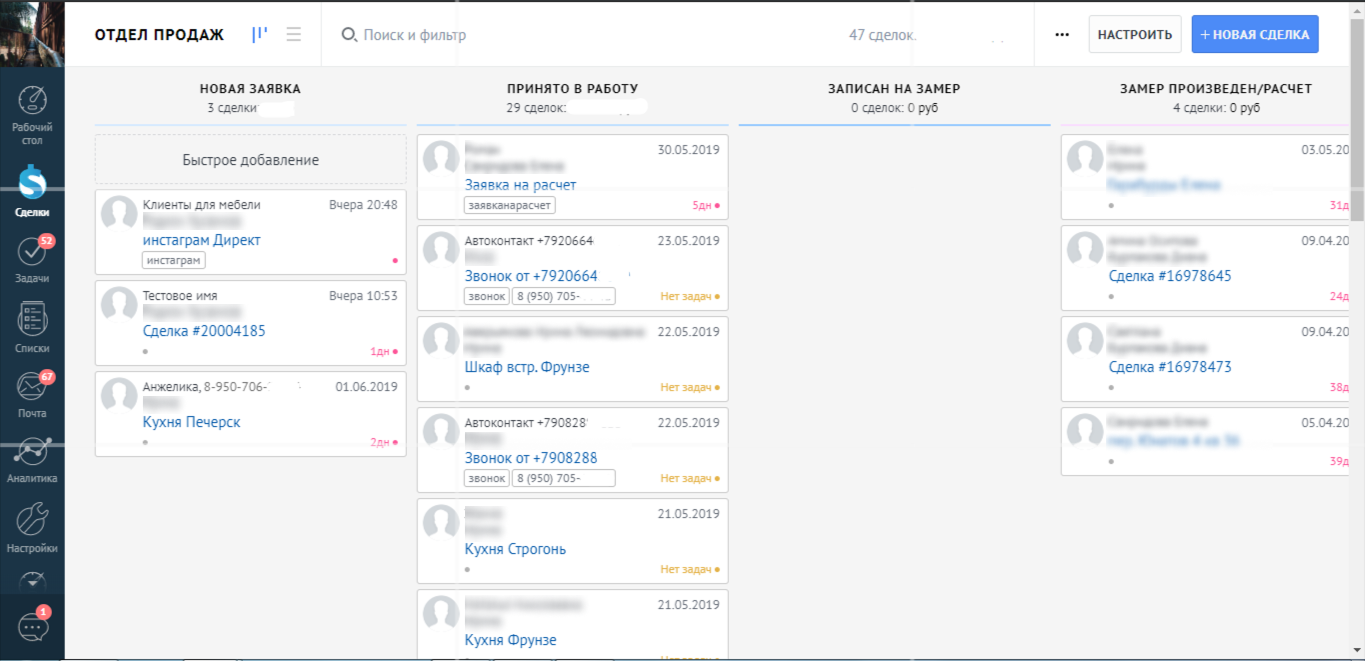Screen dimensions: 1365x661
Task: Open chat bubble with notification badge
Action: (32, 627)
